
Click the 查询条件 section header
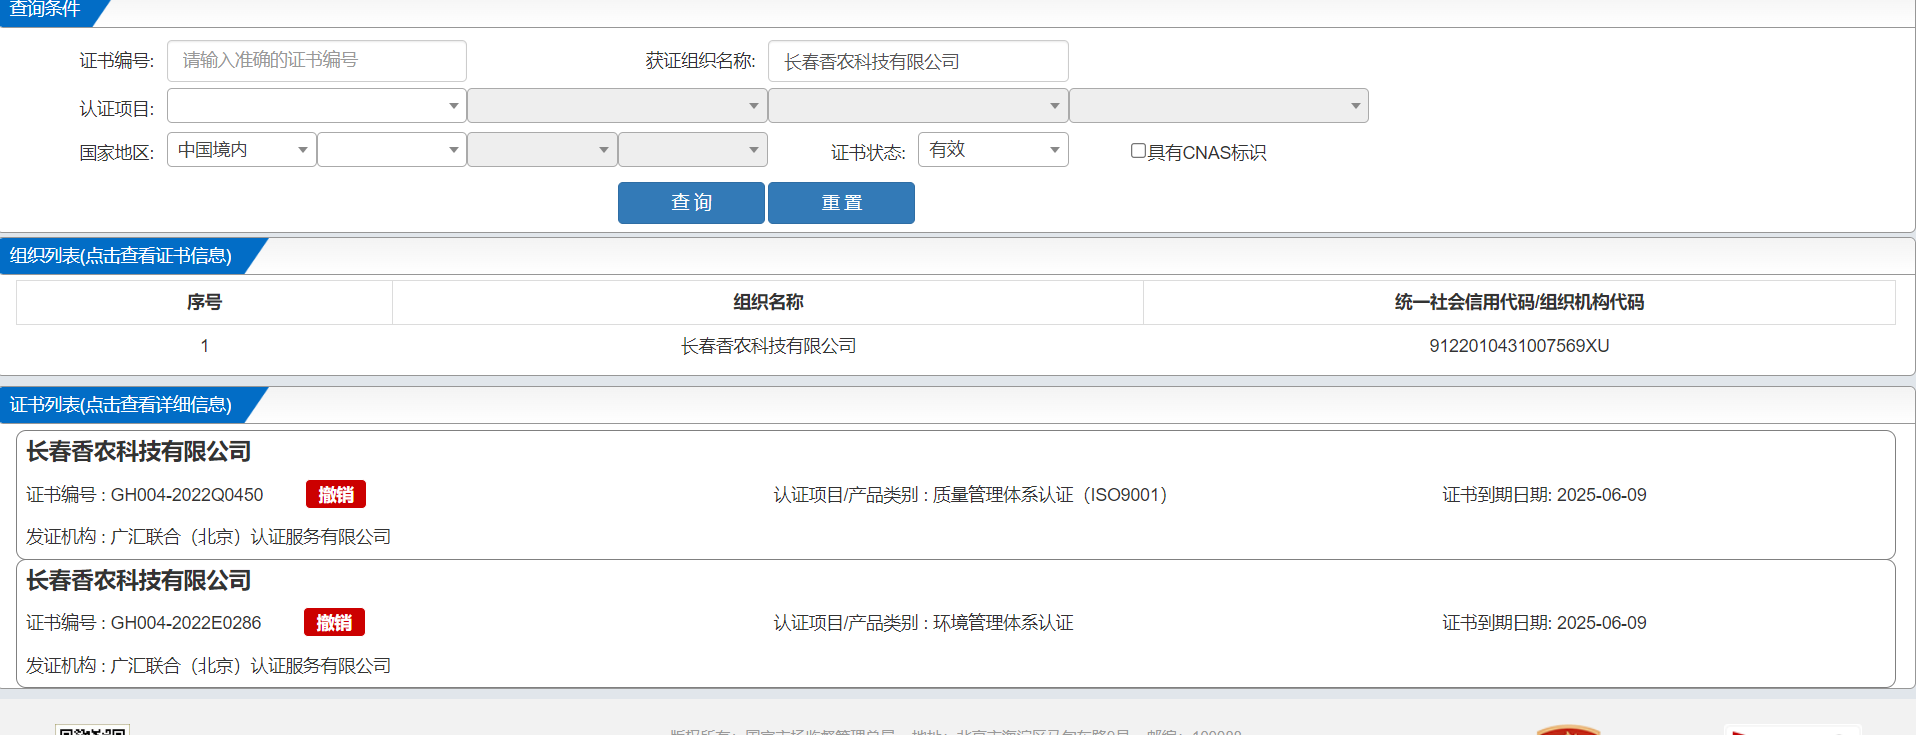coord(46,10)
